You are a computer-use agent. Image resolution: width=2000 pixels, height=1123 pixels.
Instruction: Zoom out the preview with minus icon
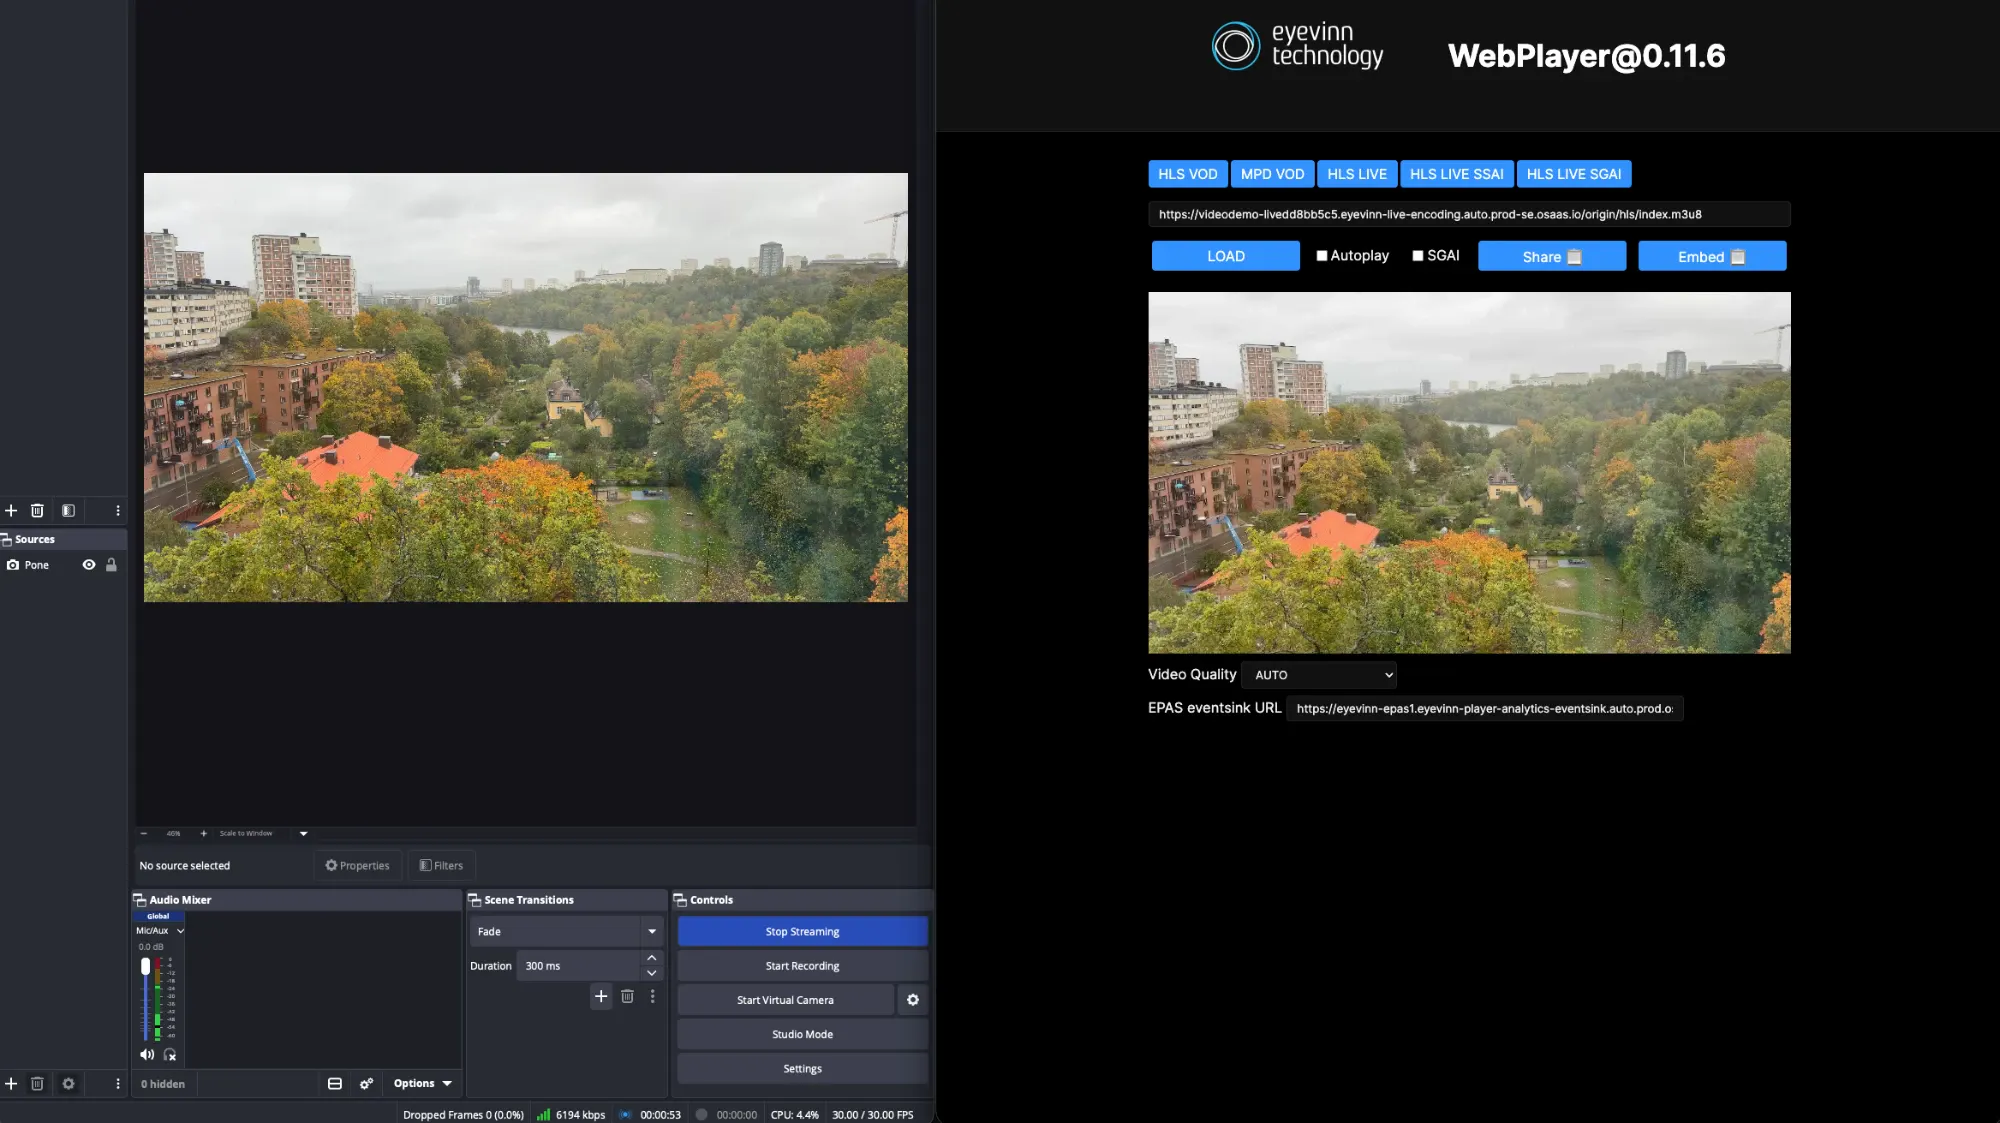[144, 833]
